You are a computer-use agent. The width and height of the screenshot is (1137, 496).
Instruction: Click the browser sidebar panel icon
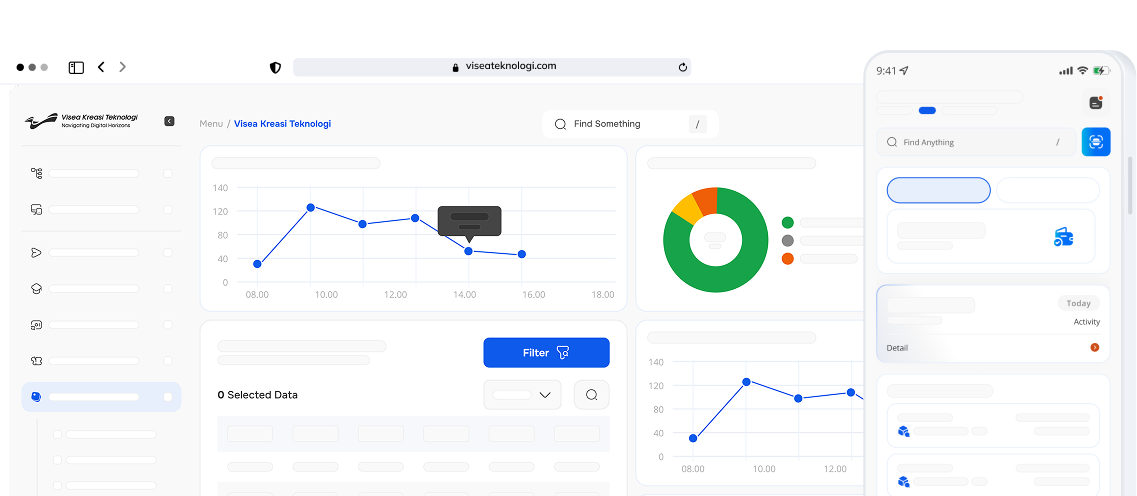click(76, 67)
